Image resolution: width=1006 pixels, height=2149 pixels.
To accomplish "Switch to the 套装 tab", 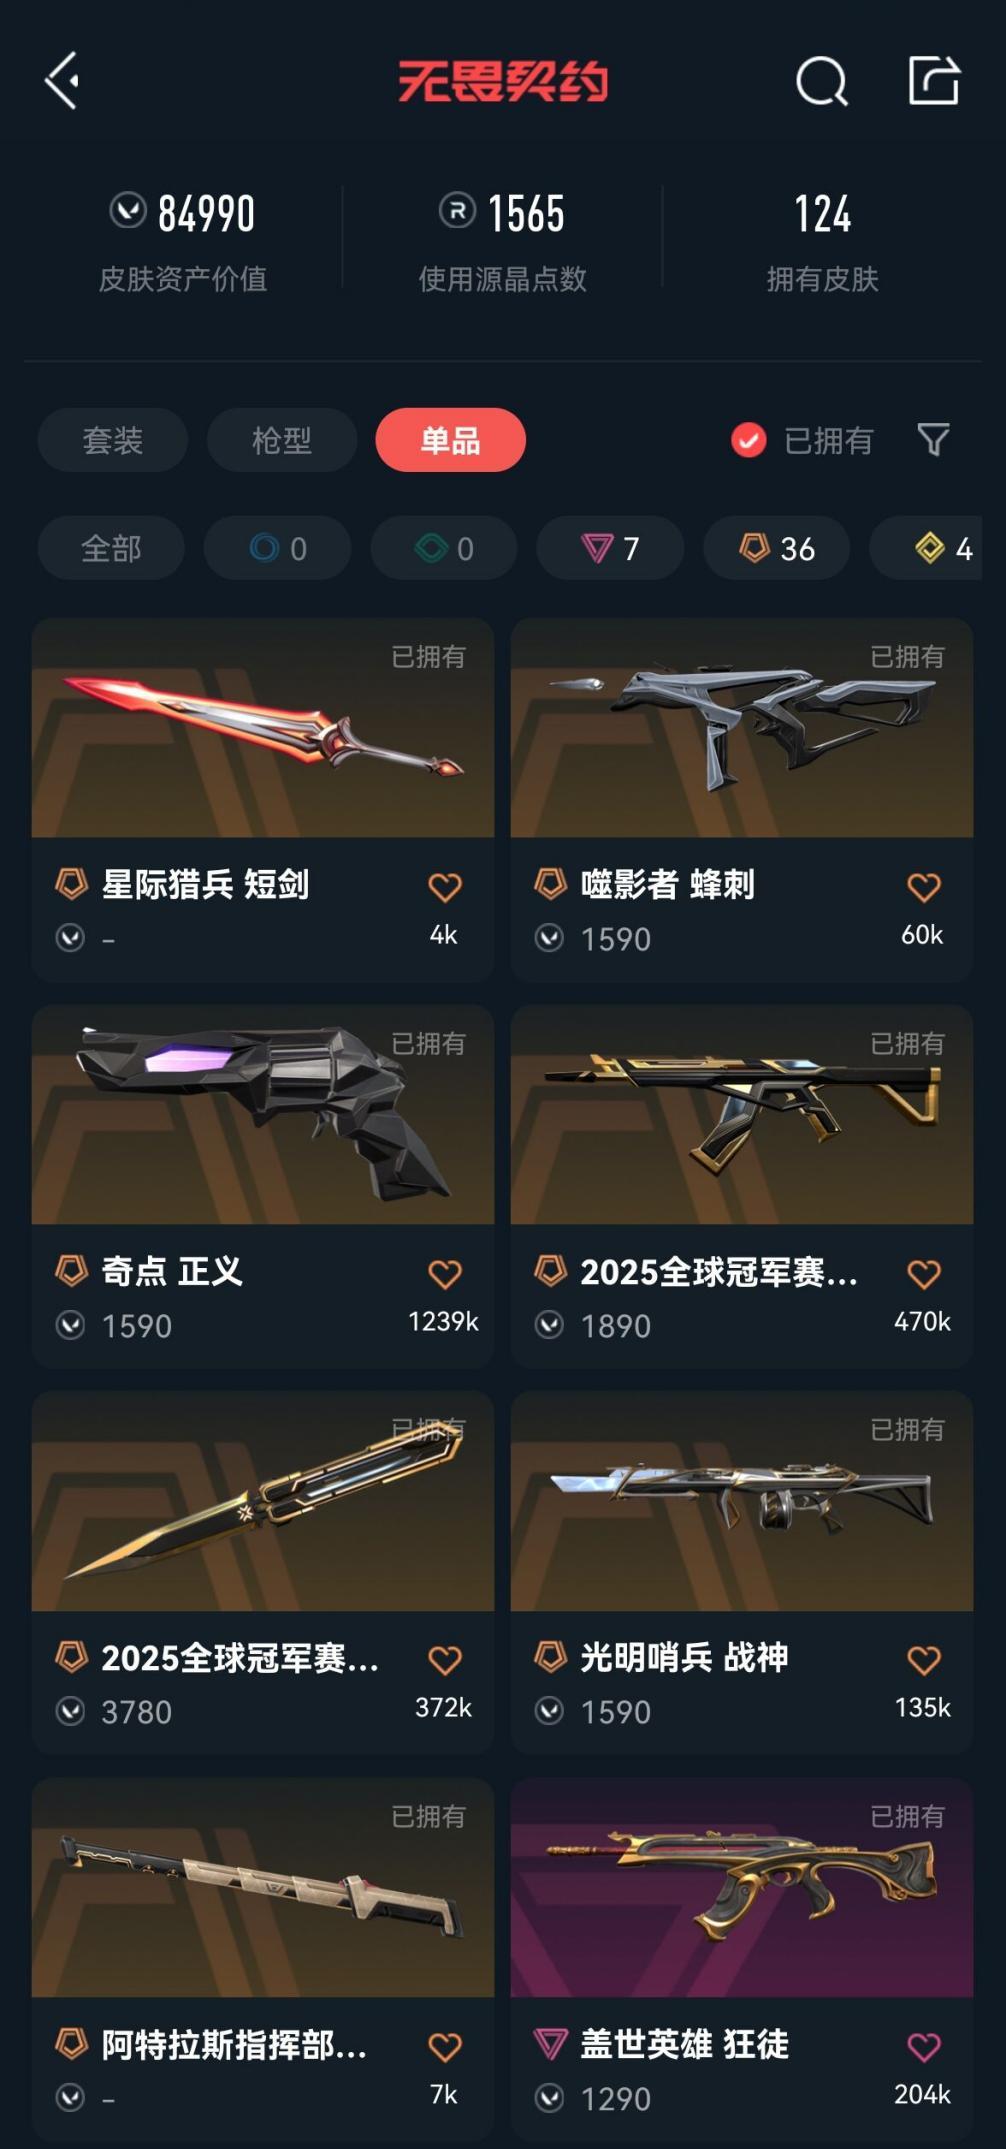I will (113, 440).
